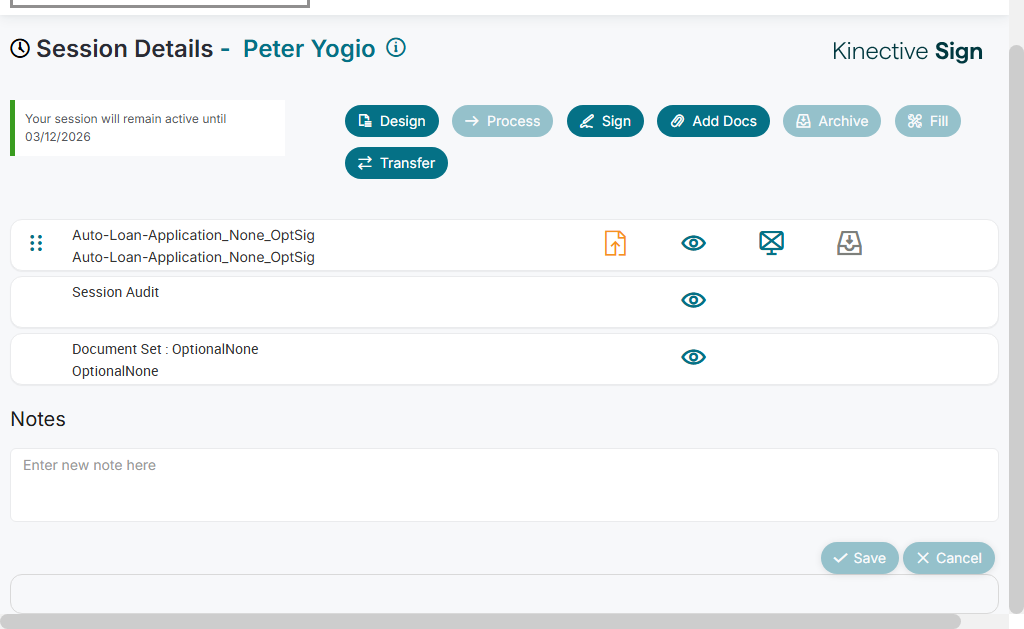
Task: Click the download tray icon on Auto-Loan row
Action: pyautogui.click(x=849, y=243)
